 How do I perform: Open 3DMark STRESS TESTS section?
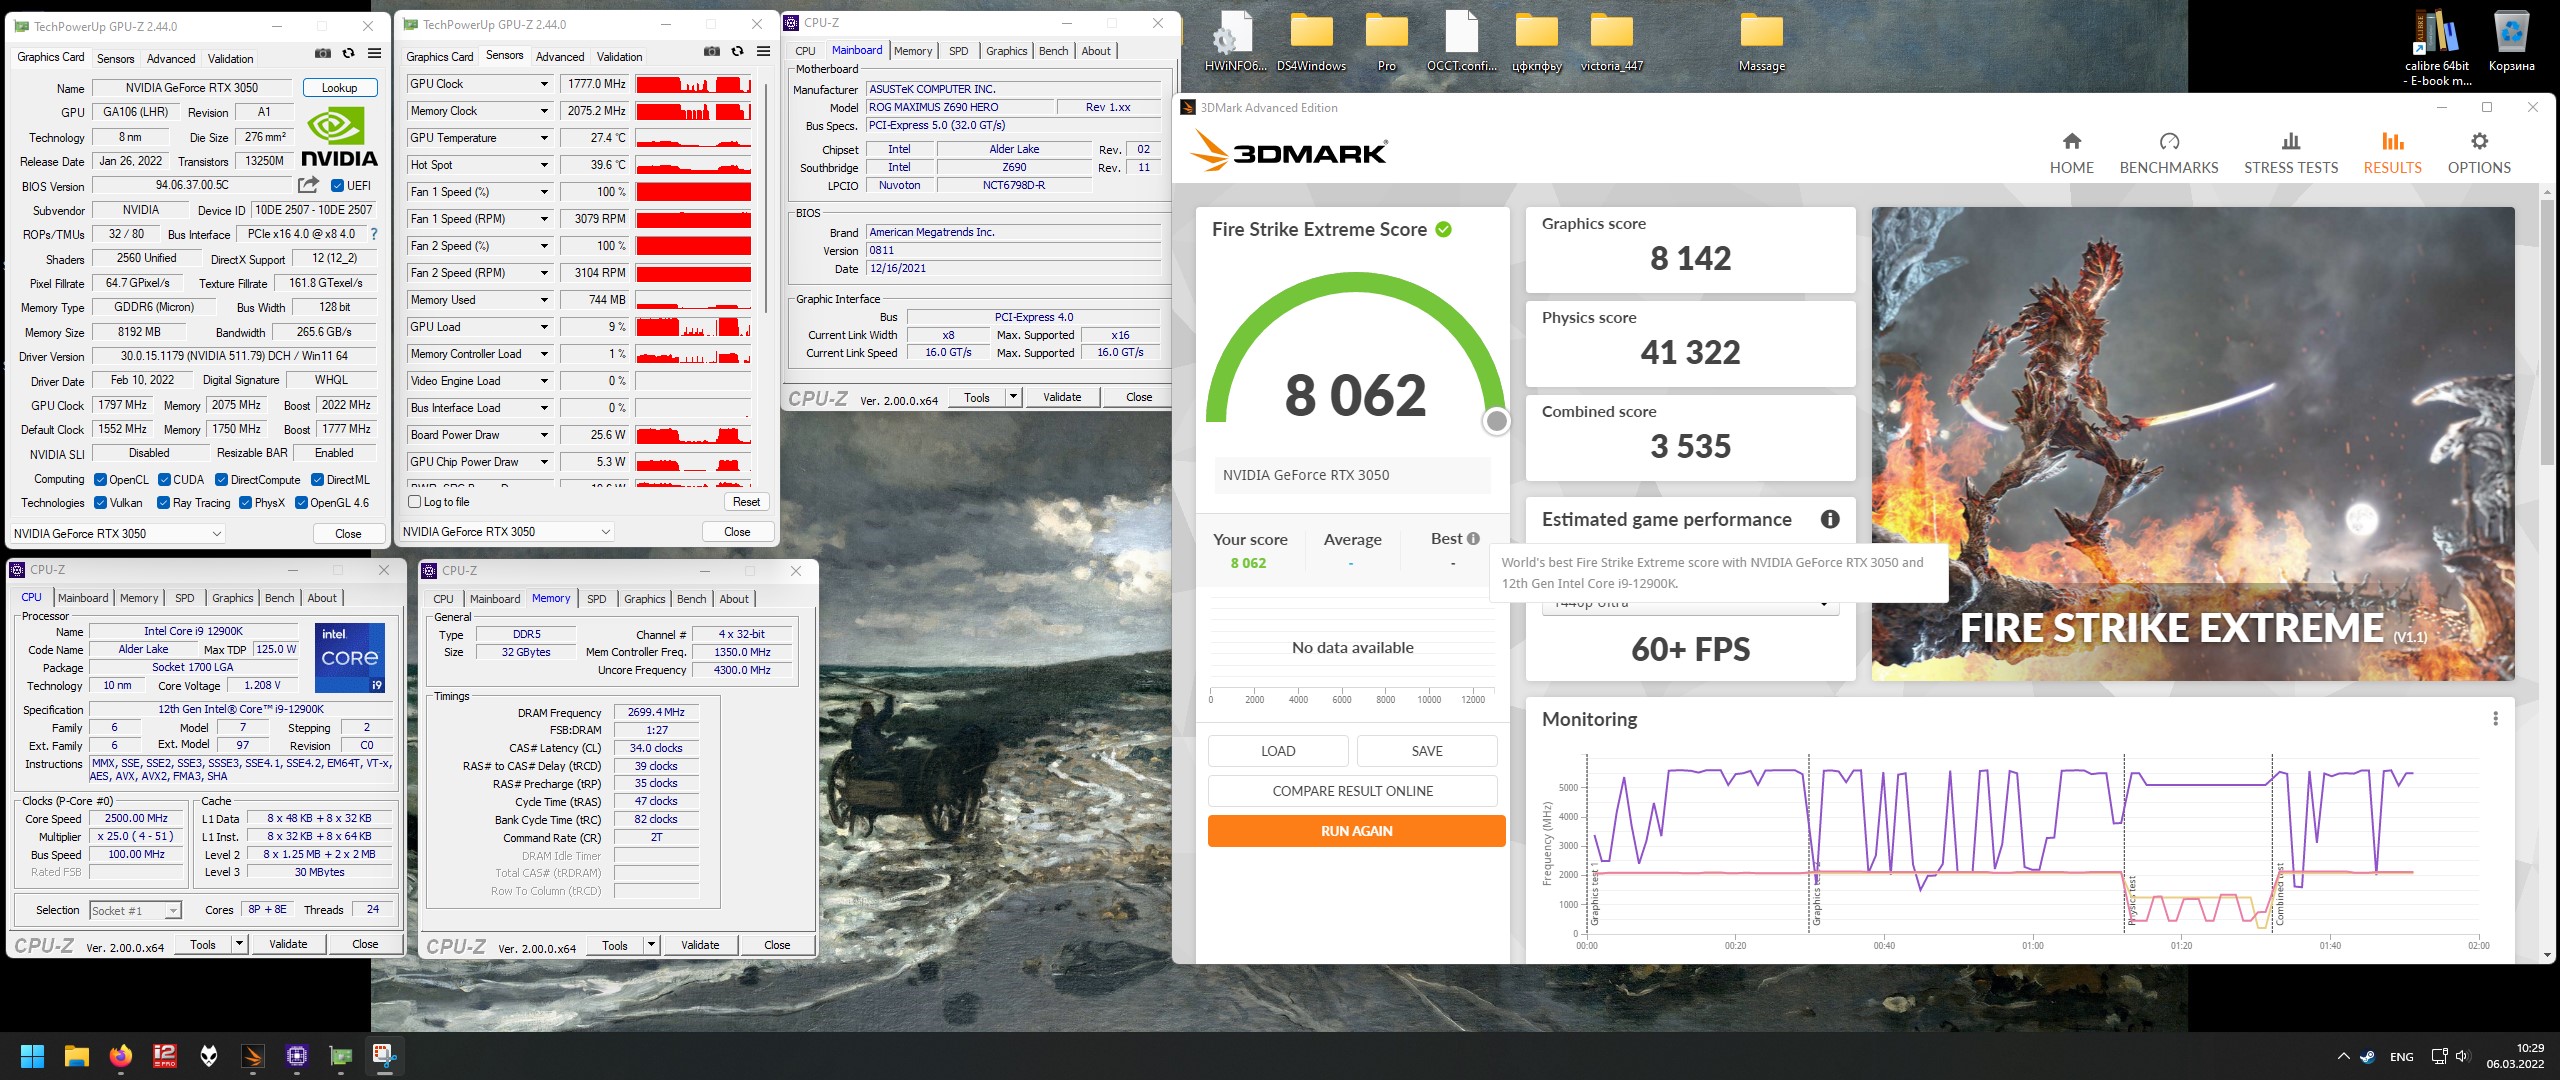[2290, 154]
